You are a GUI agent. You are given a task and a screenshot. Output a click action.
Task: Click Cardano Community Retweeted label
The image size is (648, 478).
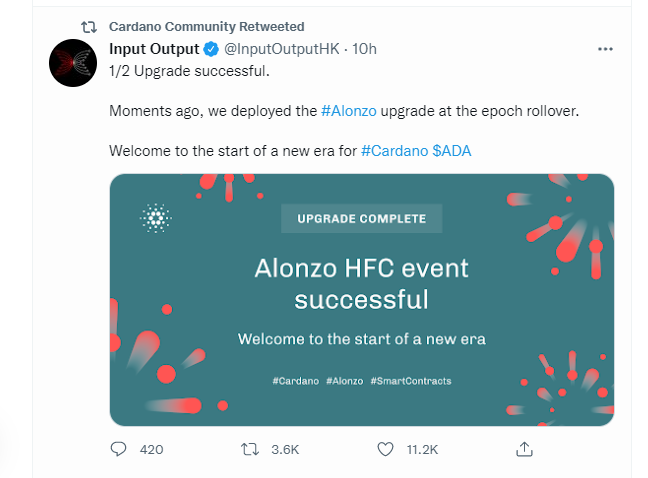tap(207, 27)
